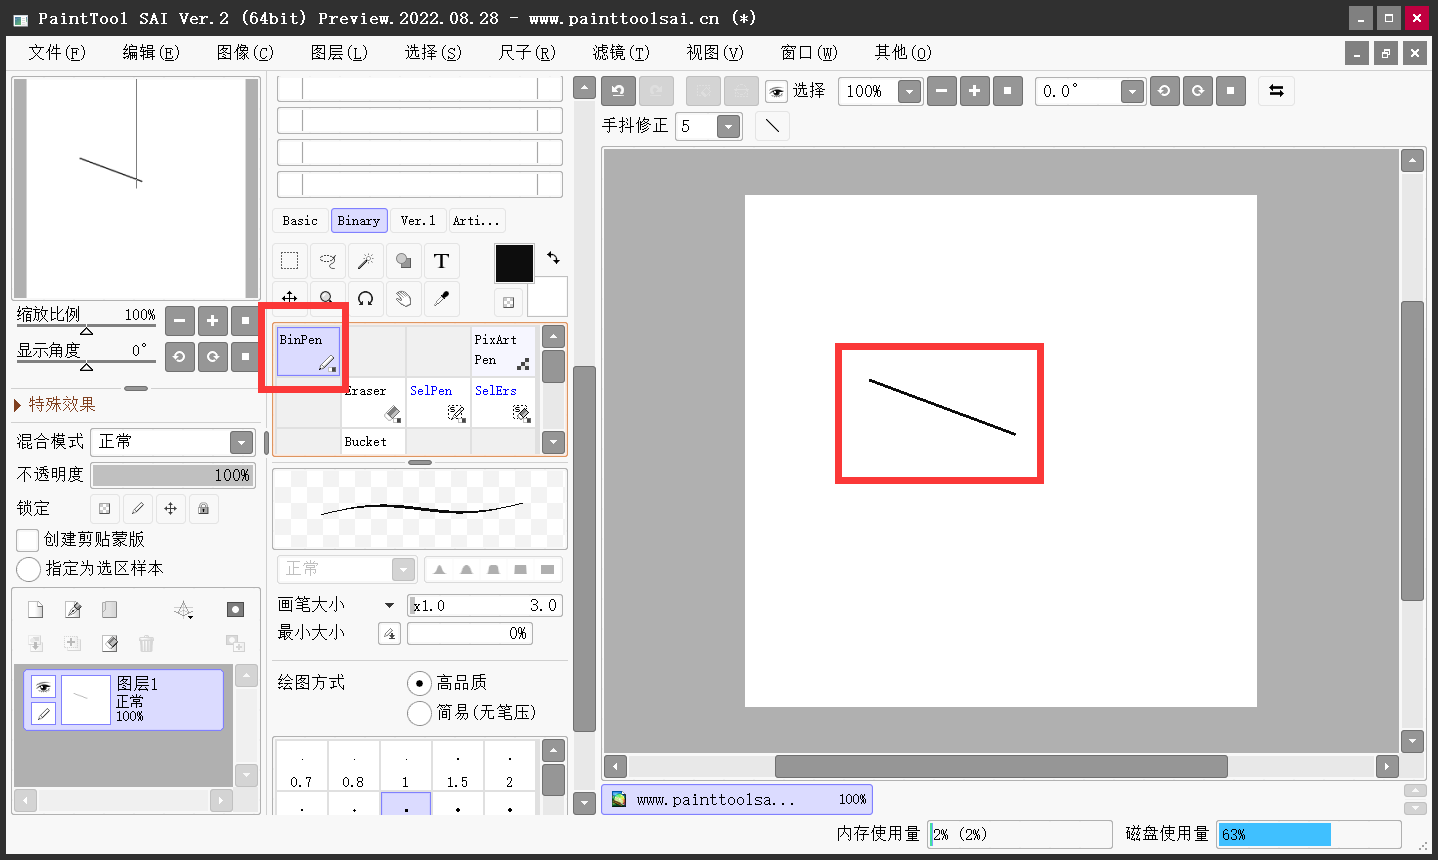1438x860 pixels.
Task: Click the white background color swatch
Action: pyautogui.click(x=548, y=296)
